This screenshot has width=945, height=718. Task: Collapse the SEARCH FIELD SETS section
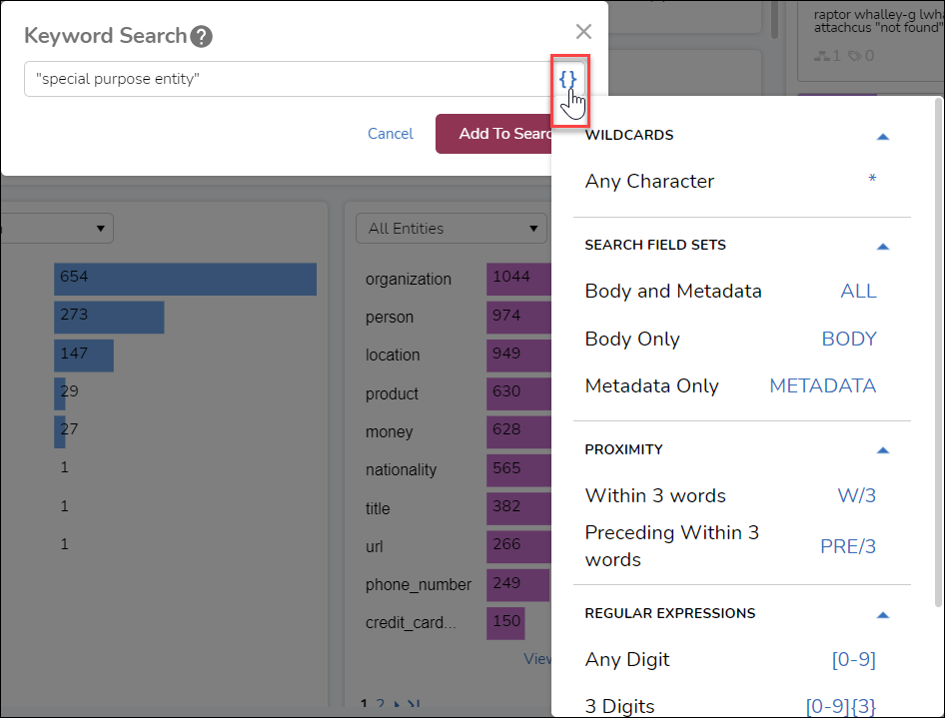(882, 245)
